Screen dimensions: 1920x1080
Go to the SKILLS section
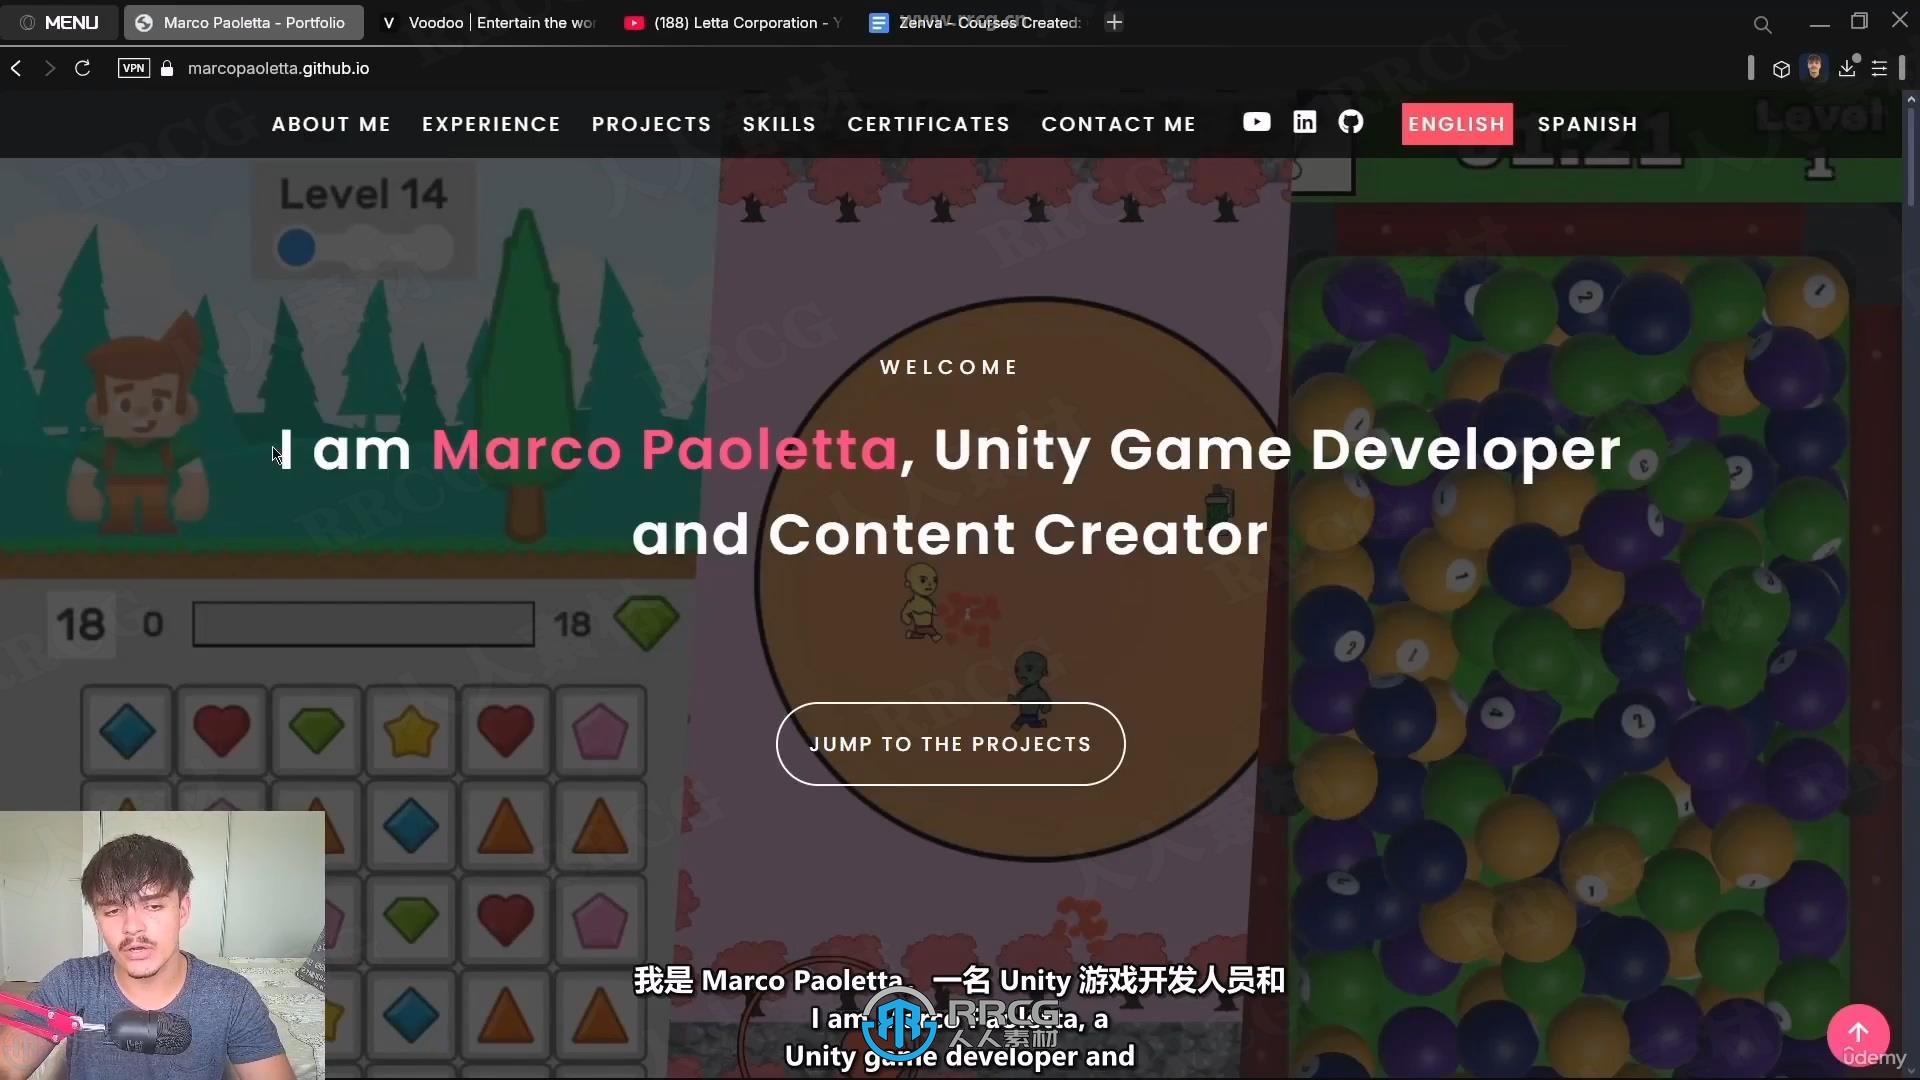pyautogui.click(x=779, y=124)
